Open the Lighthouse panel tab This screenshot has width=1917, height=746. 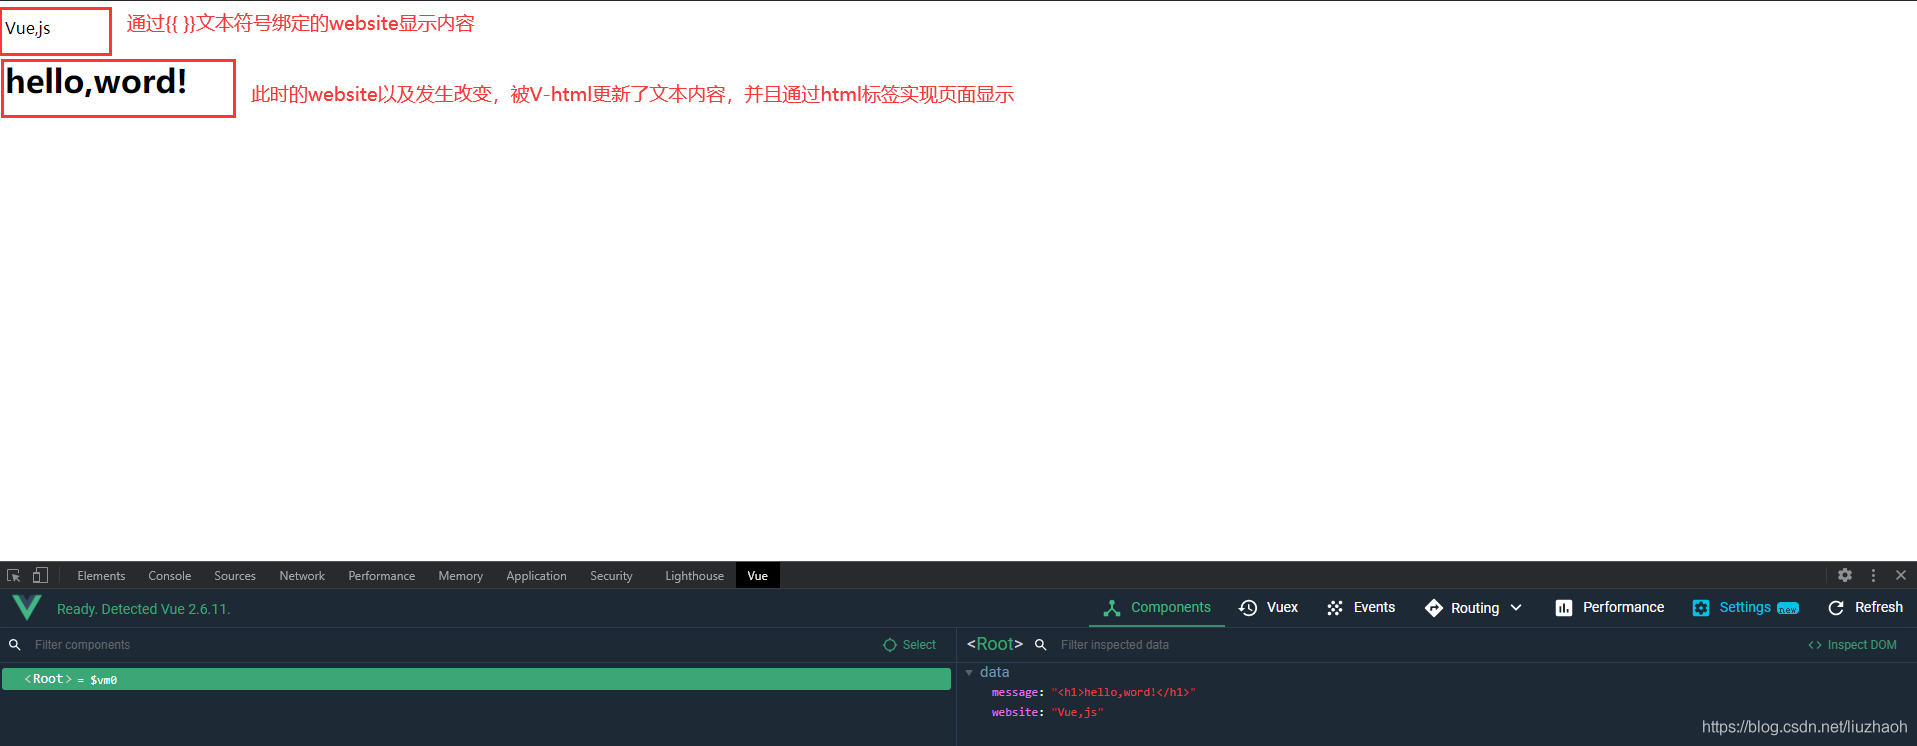pyautogui.click(x=694, y=576)
